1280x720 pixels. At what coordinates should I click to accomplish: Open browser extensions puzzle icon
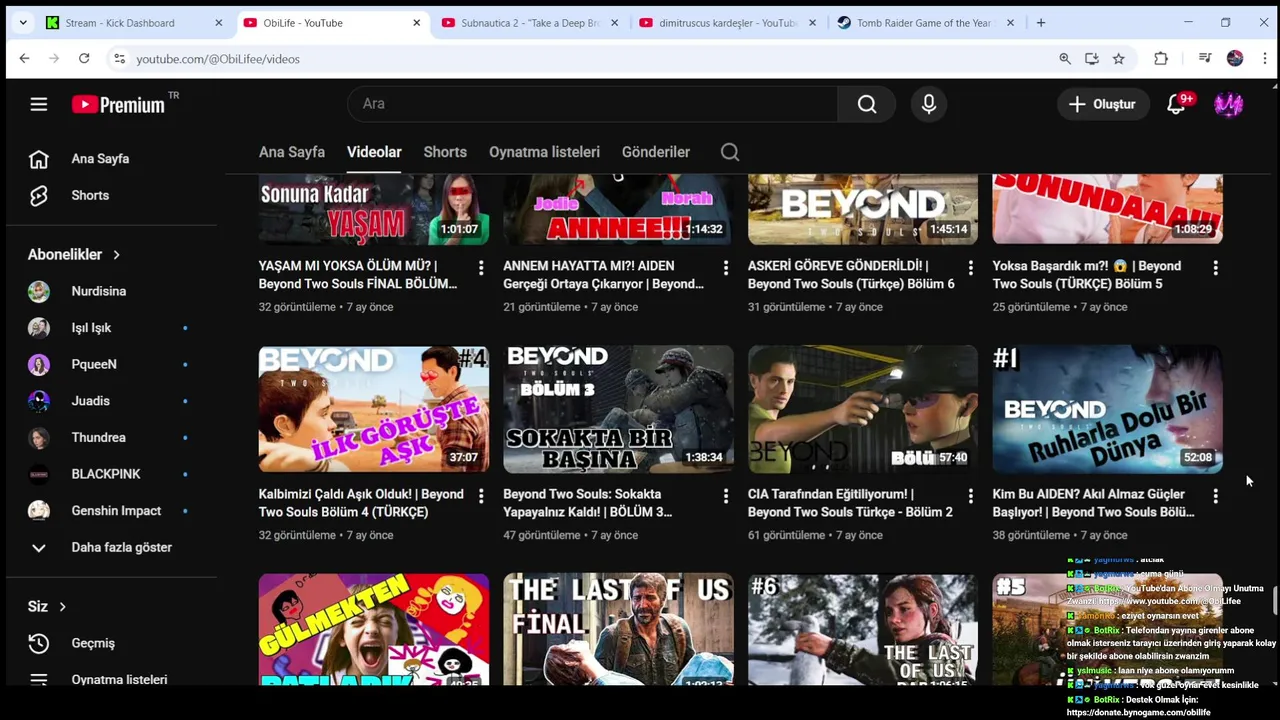pyautogui.click(x=1161, y=59)
